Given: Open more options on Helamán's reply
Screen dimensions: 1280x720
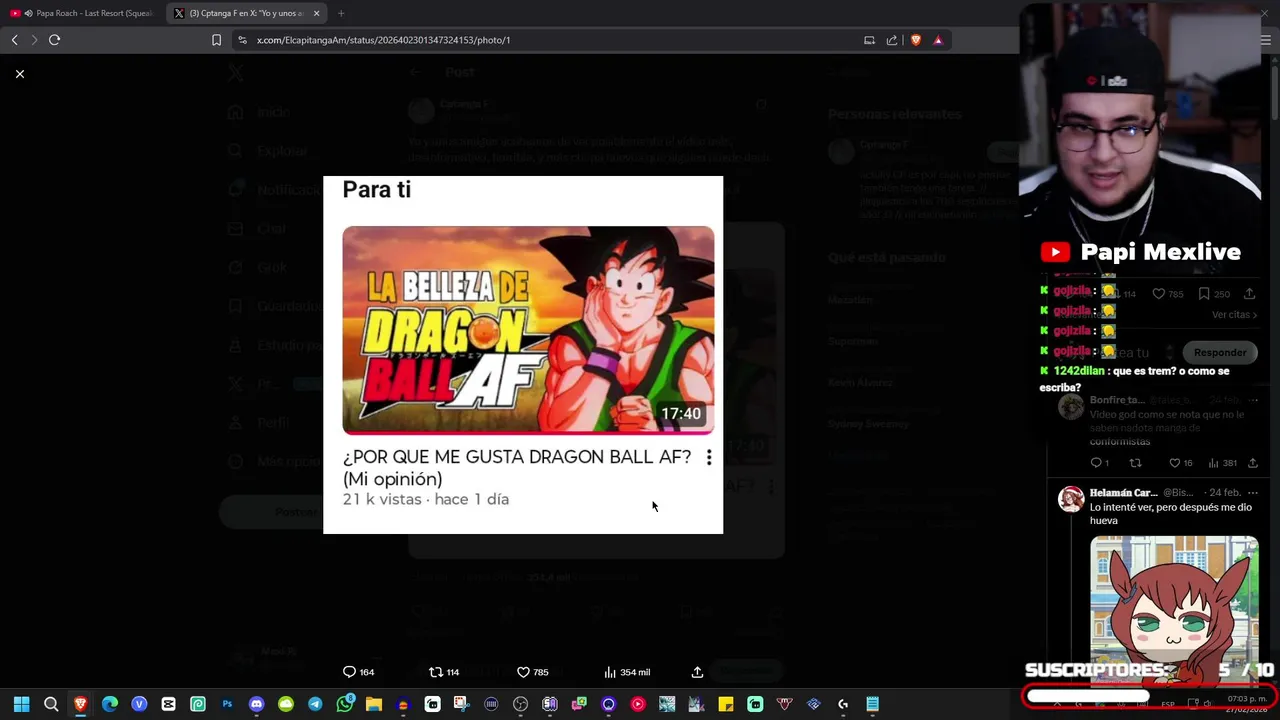Looking at the screenshot, I should [x=1253, y=493].
